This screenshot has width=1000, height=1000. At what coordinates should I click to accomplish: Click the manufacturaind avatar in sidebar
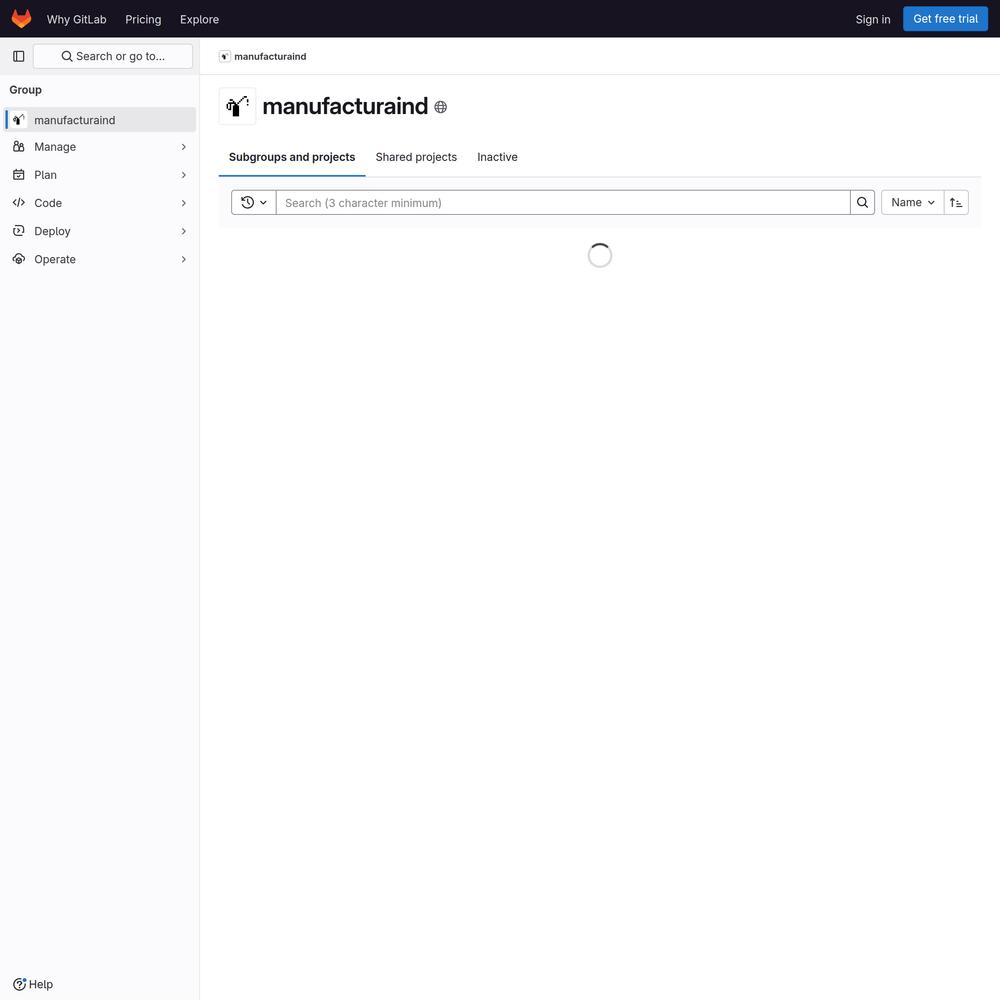(x=18, y=119)
